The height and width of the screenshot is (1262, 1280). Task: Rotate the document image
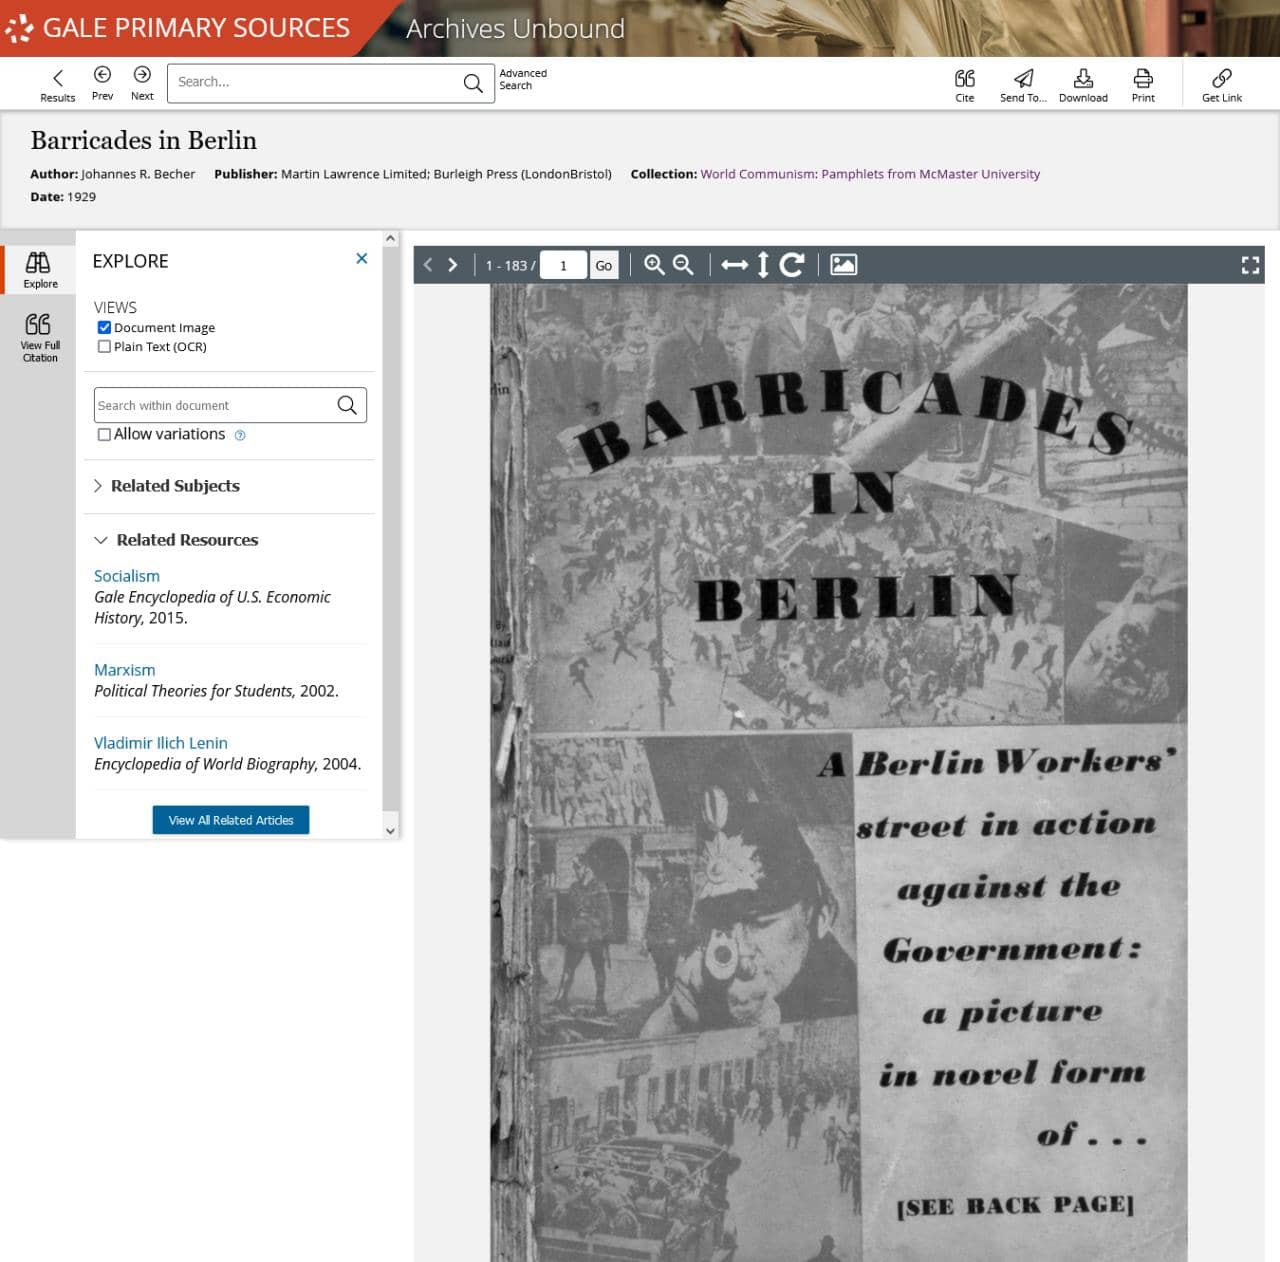(792, 264)
